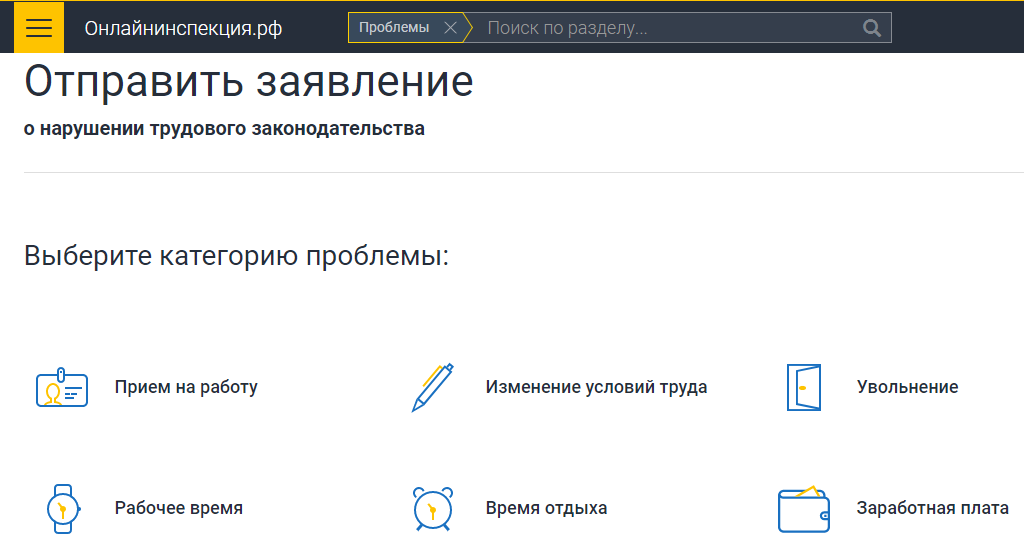
Task: Click the wristwatch icon for working time
Action: (x=62, y=508)
